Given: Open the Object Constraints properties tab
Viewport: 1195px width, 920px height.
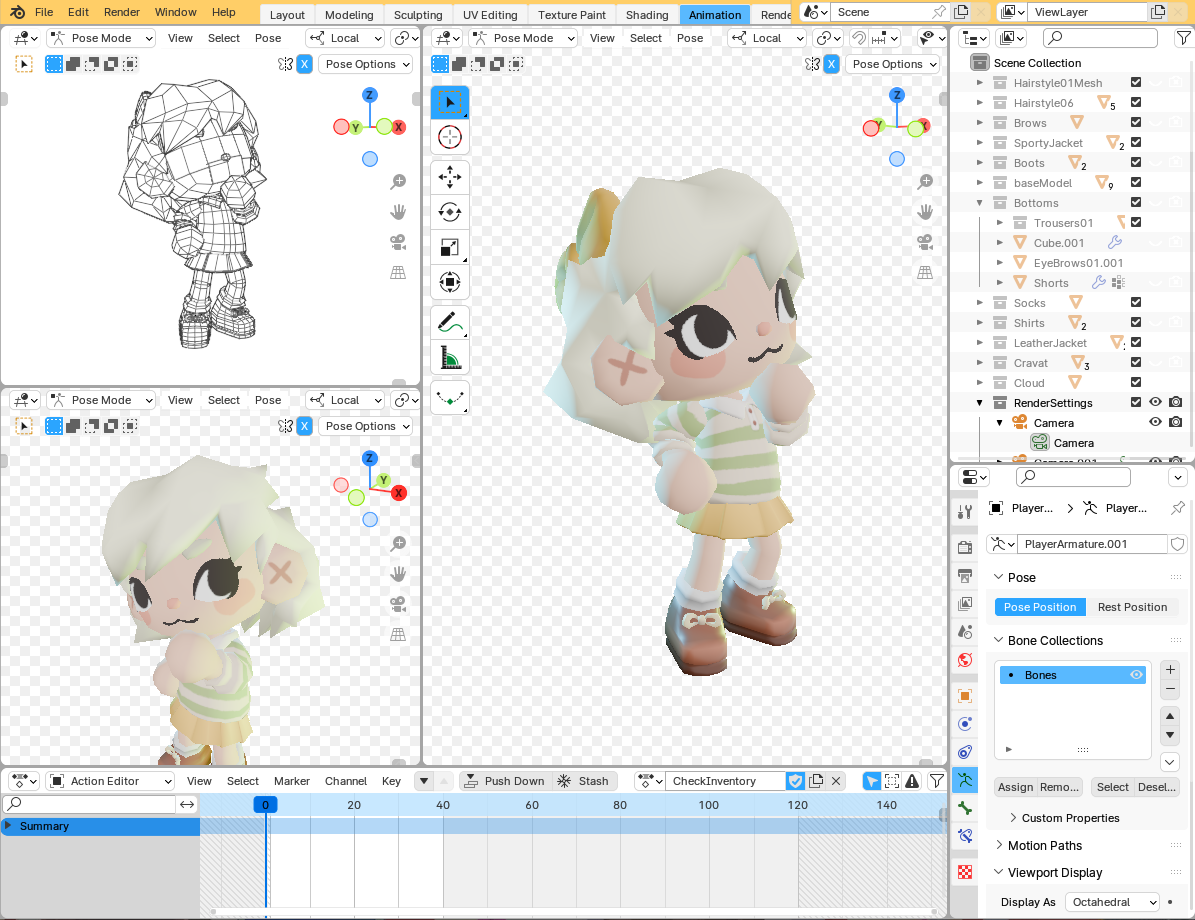Looking at the screenshot, I should [965, 752].
